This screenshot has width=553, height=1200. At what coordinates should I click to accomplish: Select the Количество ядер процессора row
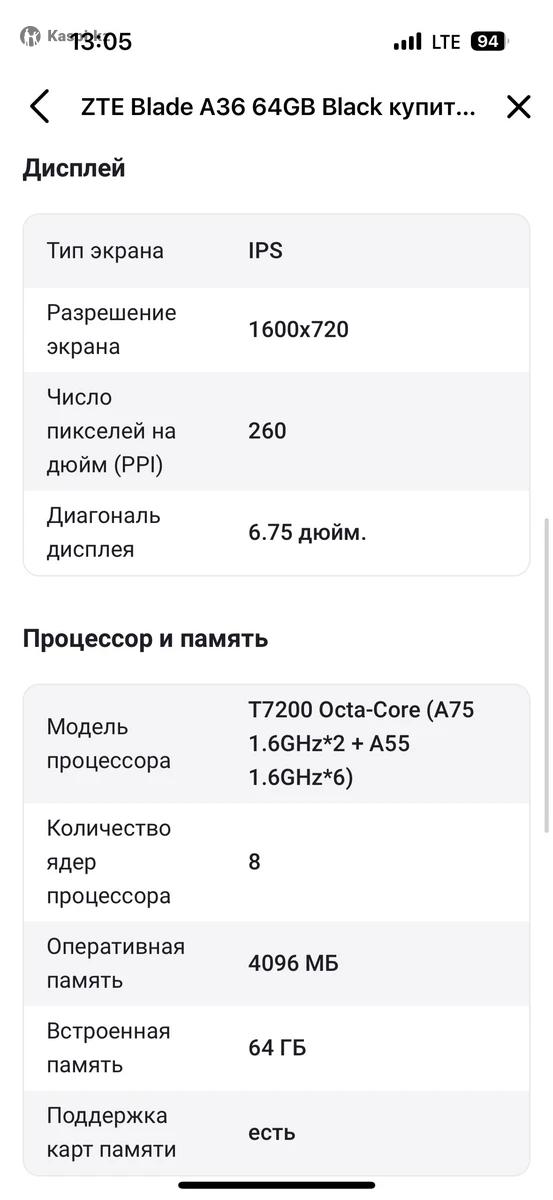tap(276, 862)
